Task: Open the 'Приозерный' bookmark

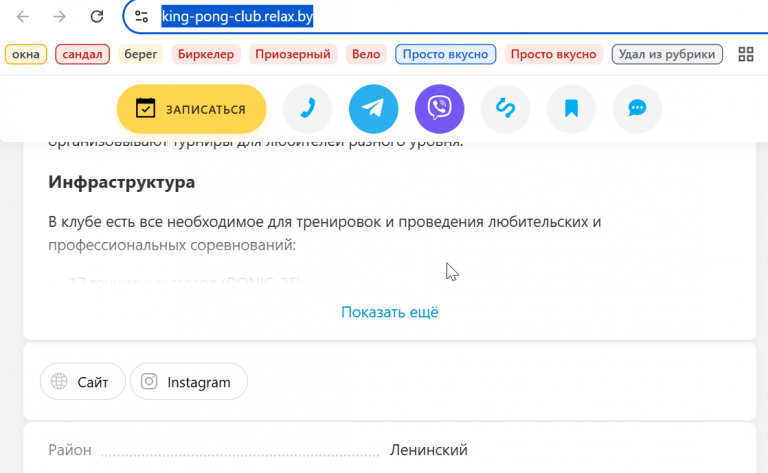Action: pos(293,54)
